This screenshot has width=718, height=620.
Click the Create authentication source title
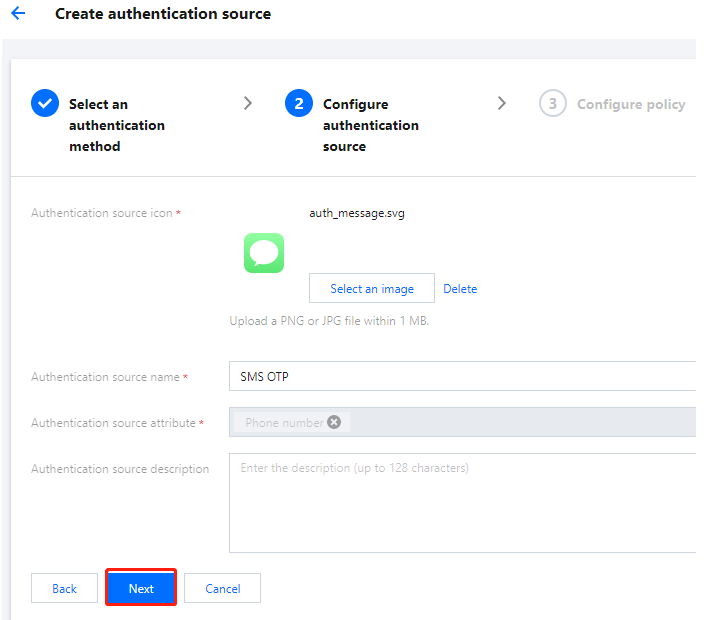(163, 14)
